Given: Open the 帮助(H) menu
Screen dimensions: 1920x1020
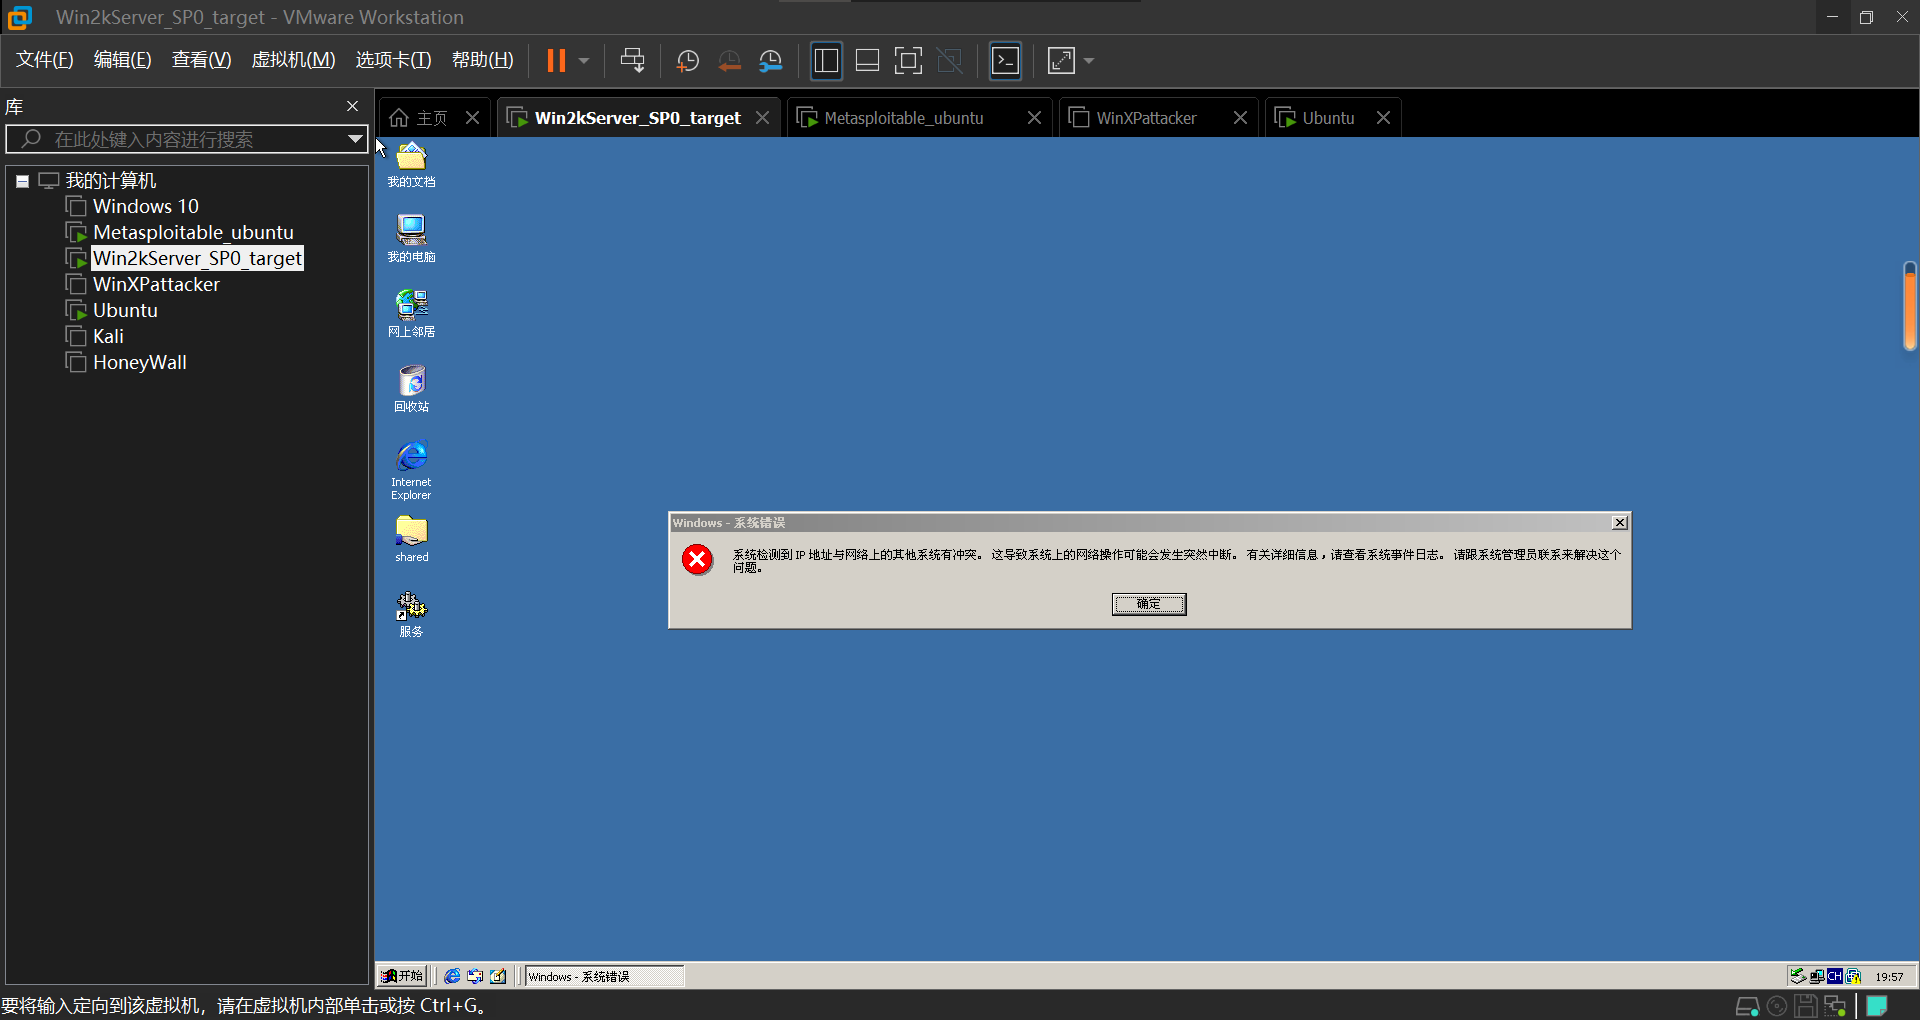Looking at the screenshot, I should (482, 60).
